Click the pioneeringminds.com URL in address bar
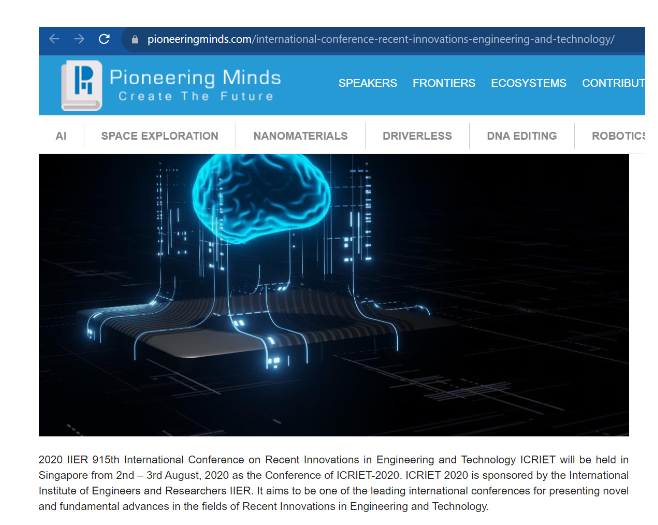The image size is (658, 525). (x=381, y=39)
